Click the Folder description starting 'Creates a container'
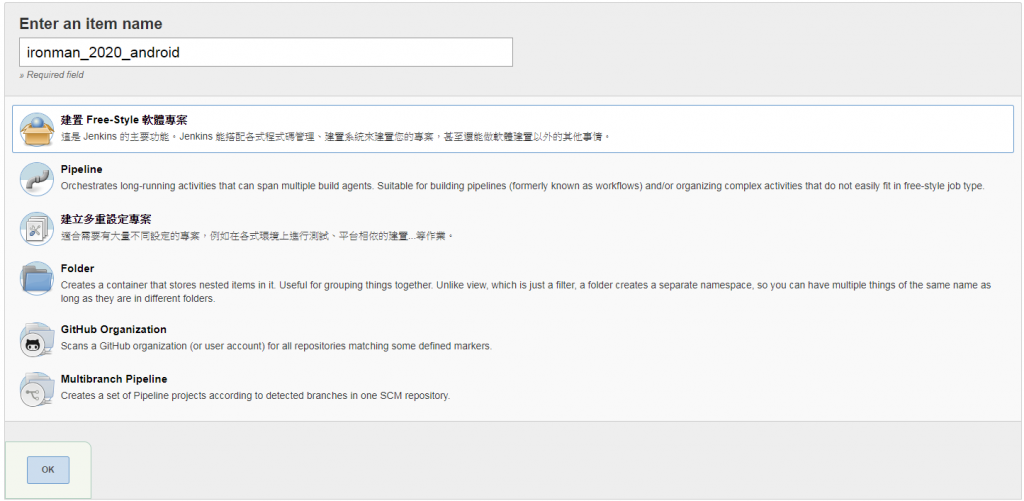 coord(526,293)
